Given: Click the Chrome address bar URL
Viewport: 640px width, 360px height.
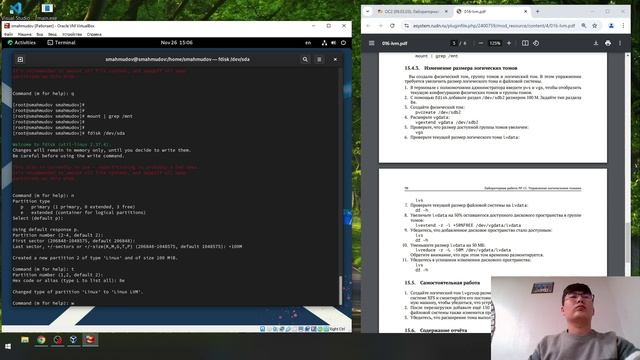Looking at the screenshot, I should [494, 25].
